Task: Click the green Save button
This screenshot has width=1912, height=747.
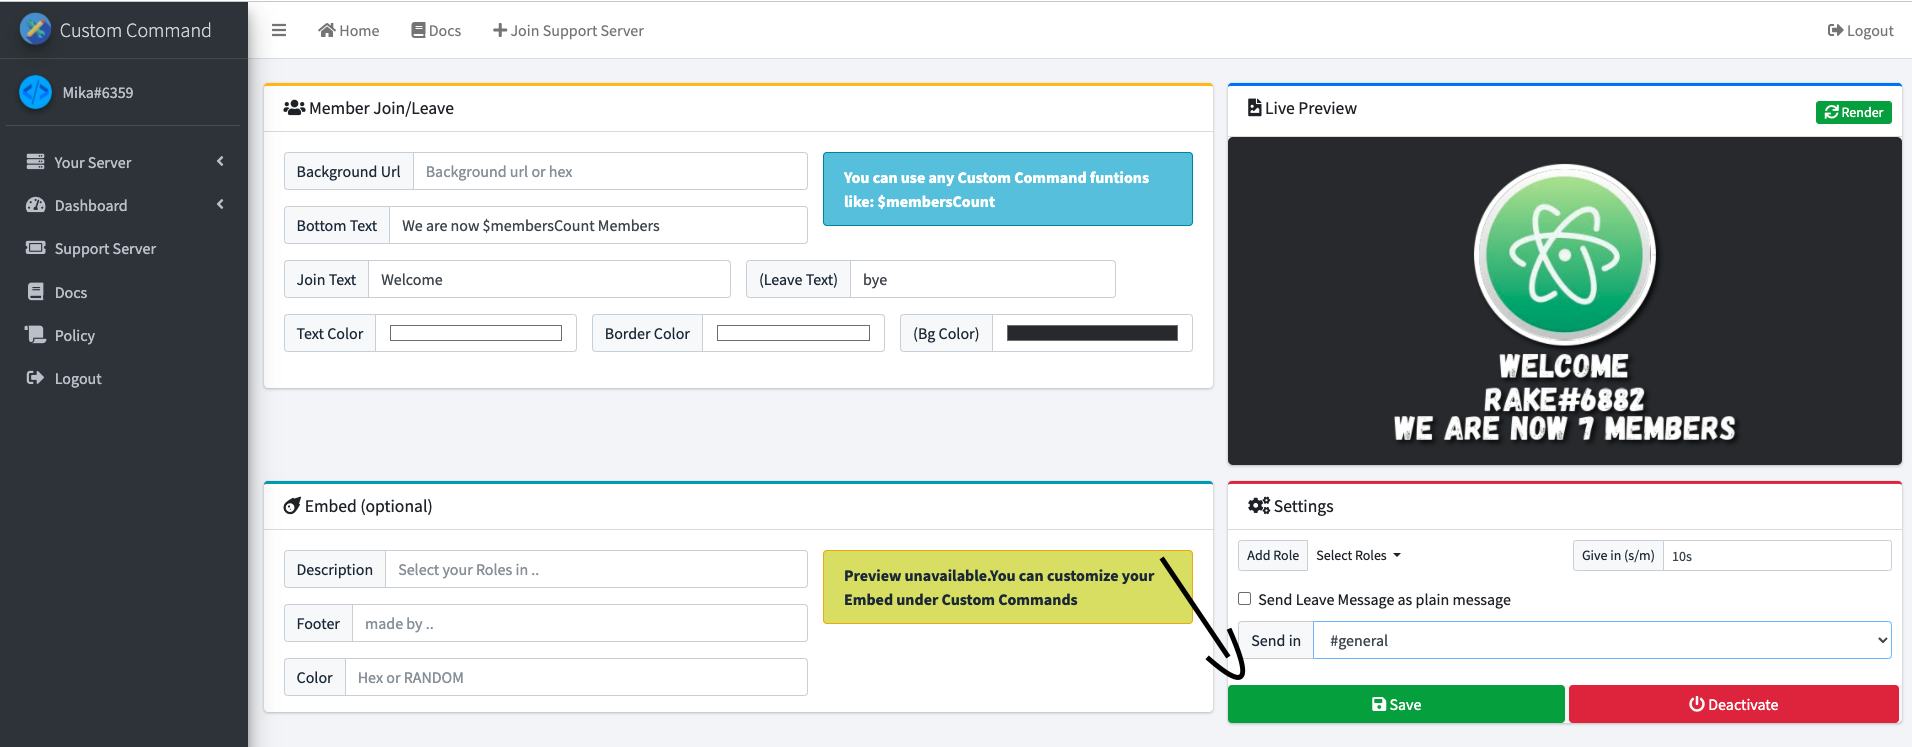Action: (1396, 704)
